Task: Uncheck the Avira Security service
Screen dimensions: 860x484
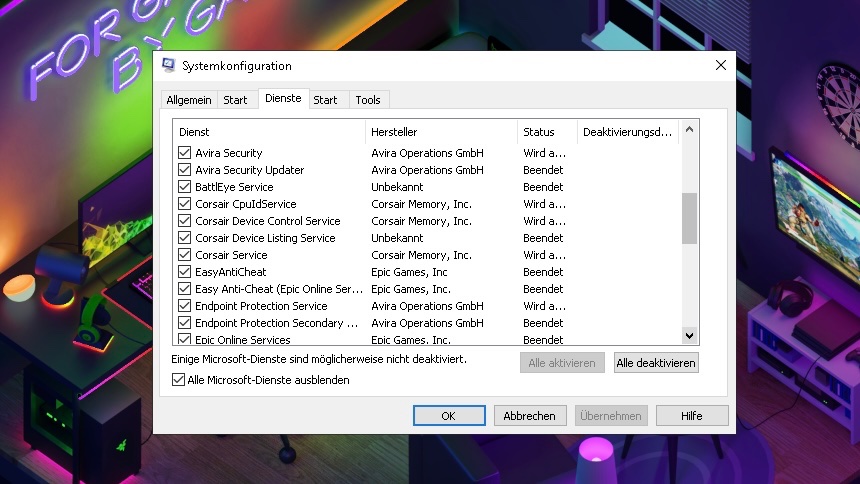Action: point(185,153)
